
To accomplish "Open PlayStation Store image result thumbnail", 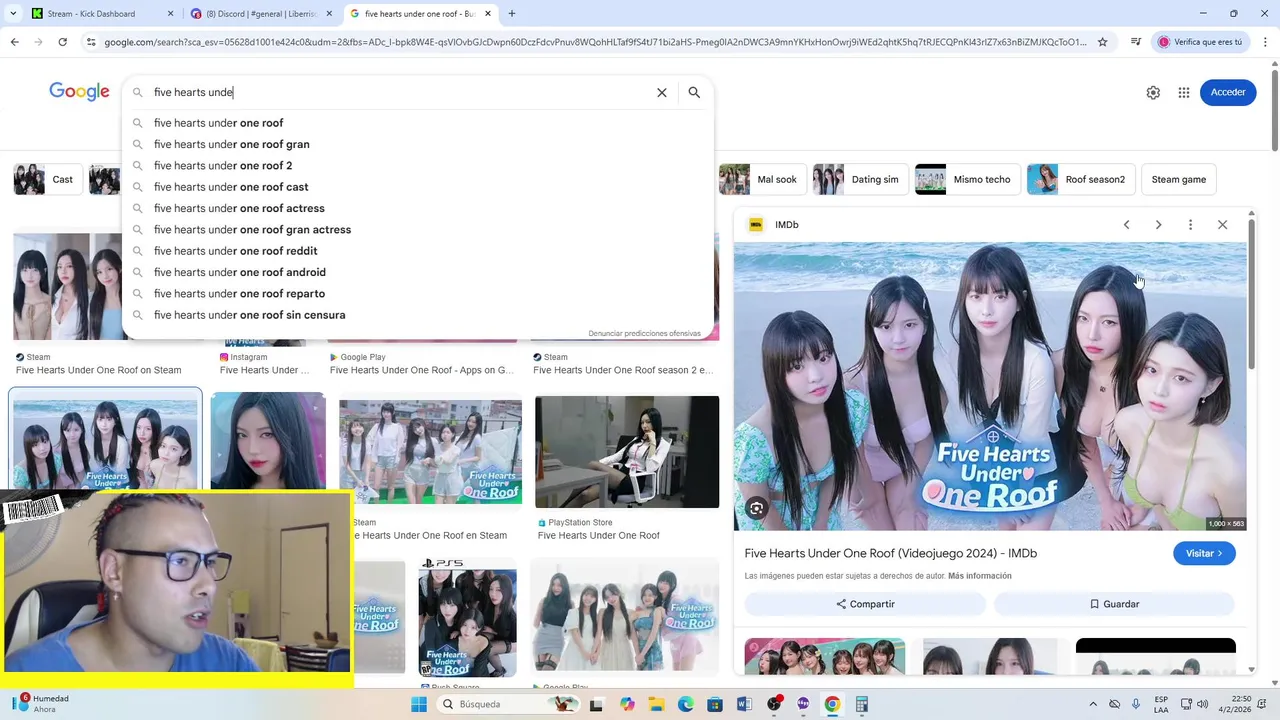I will click(x=627, y=452).
